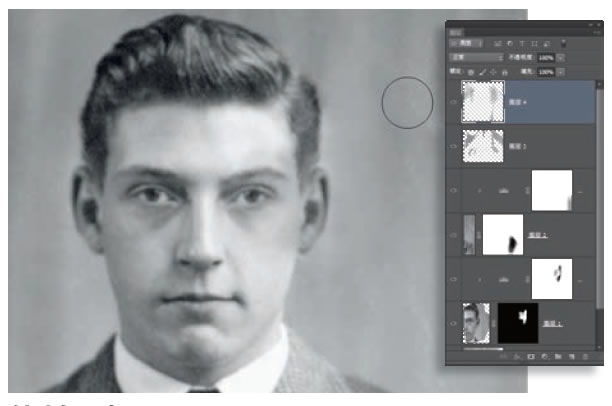Toggle visibility of the second layer
The image size is (612, 406).
tap(453, 146)
